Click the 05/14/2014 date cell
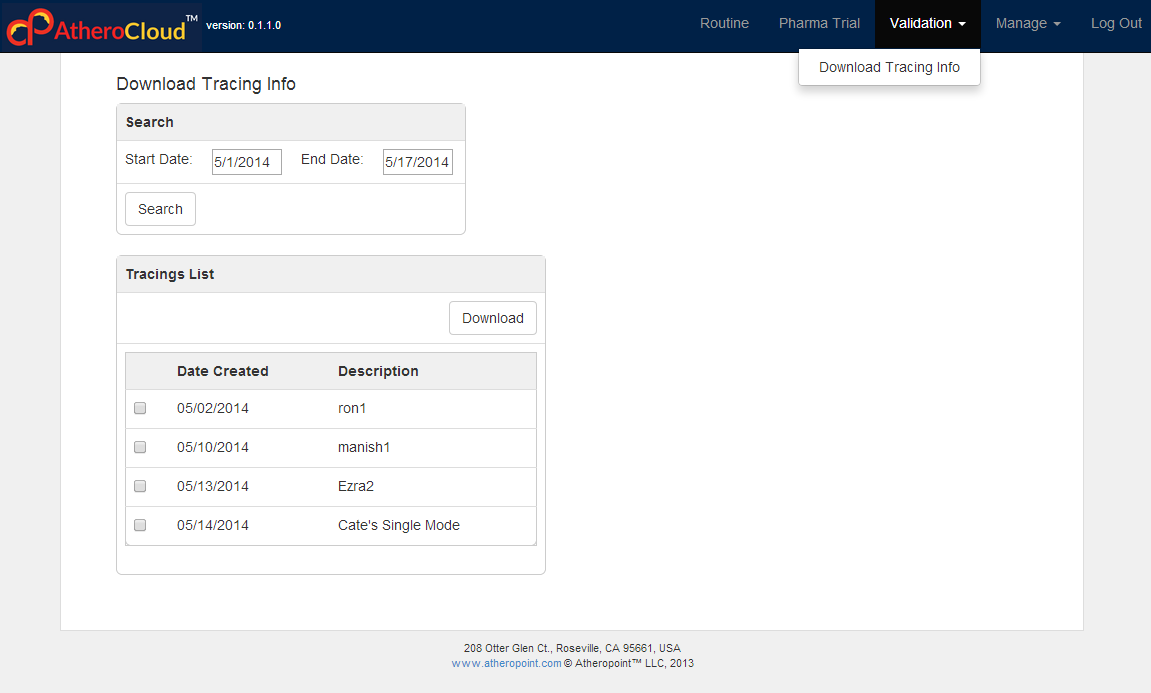The height and width of the screenshot is (693, 1151). click(x=213, y=525)
